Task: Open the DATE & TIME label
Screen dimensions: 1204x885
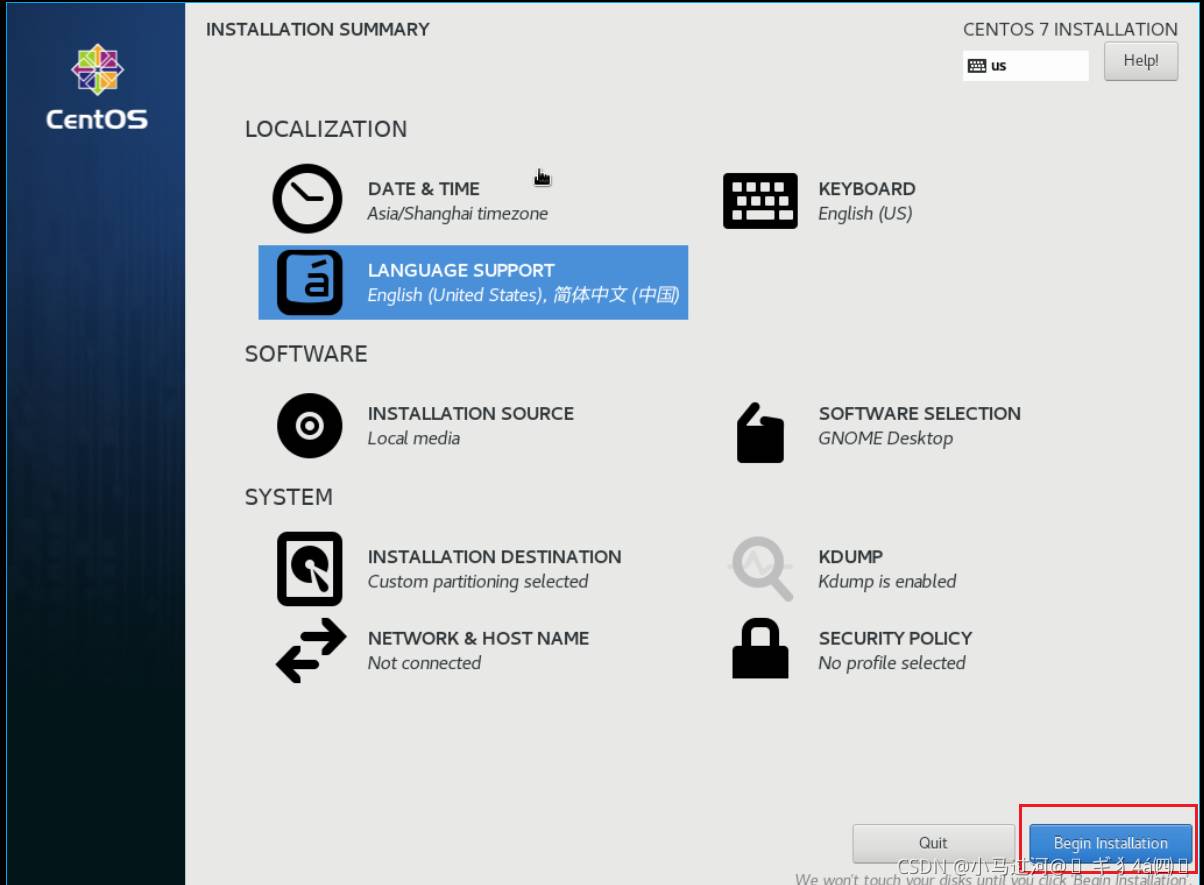Action: [x=423, y=189]
